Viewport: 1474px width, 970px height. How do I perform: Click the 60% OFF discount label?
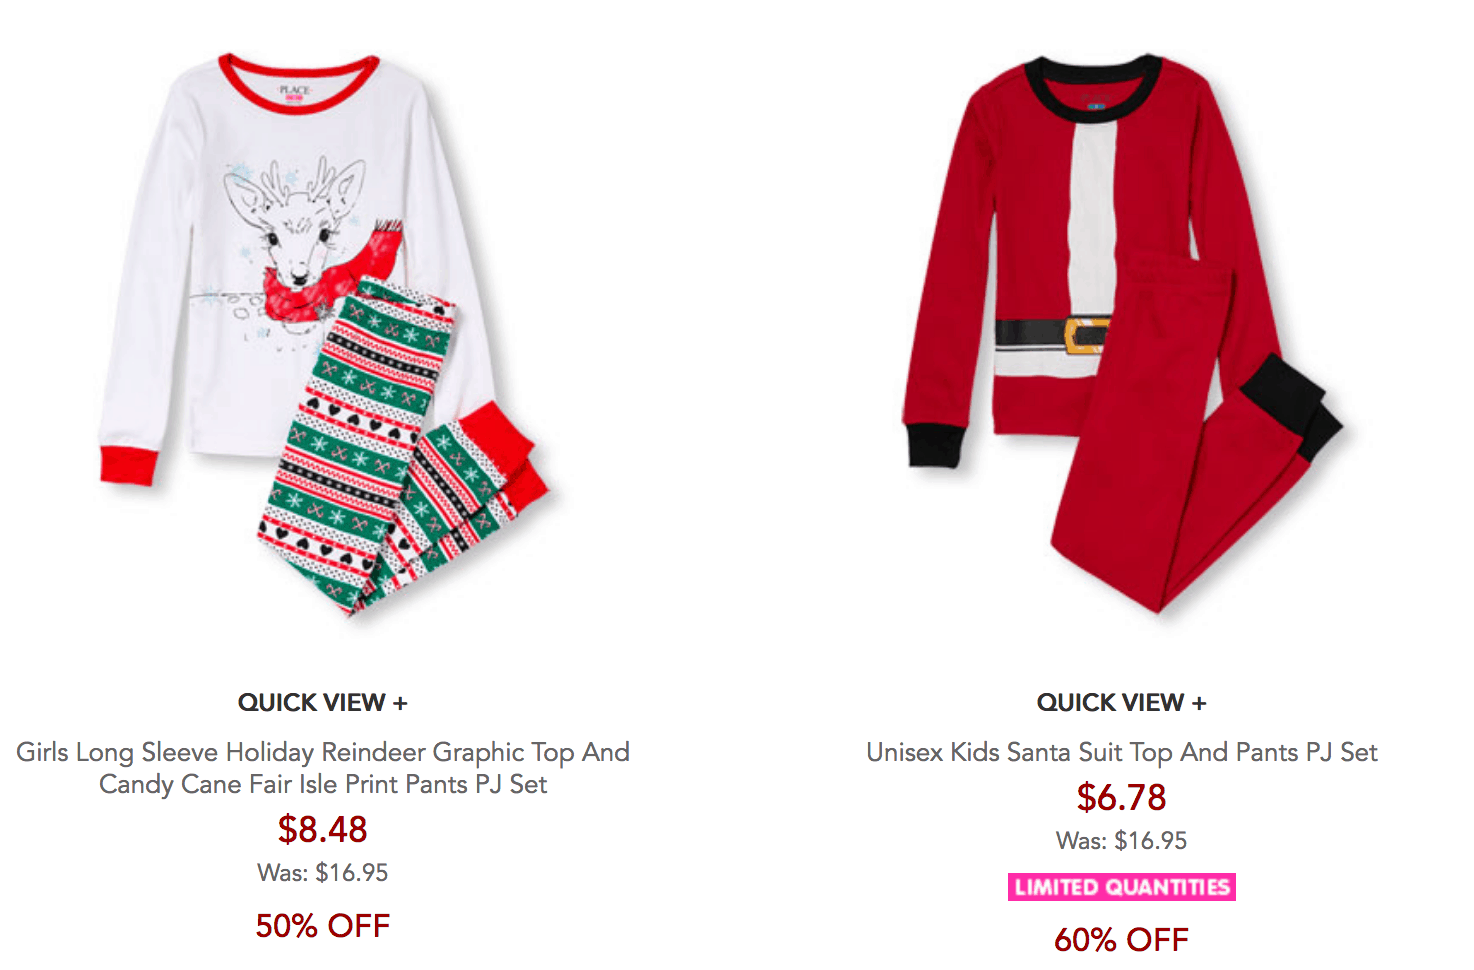1121,940
